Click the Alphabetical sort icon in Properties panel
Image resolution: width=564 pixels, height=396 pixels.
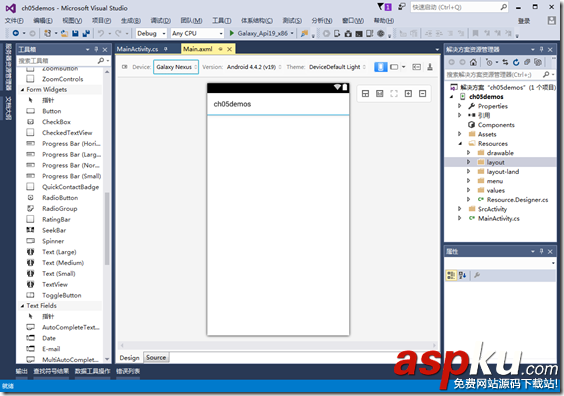[463, 276]
